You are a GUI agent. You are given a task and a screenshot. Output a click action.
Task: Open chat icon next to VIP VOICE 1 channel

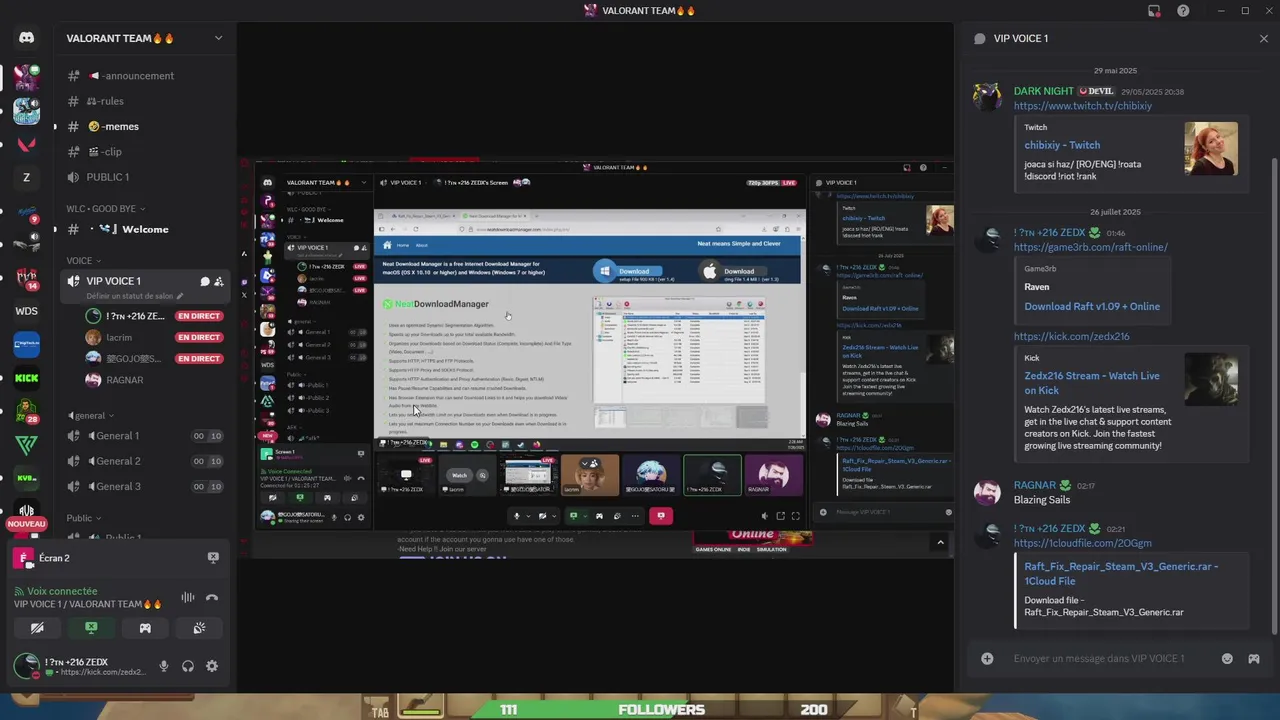[x=204, y=282]
